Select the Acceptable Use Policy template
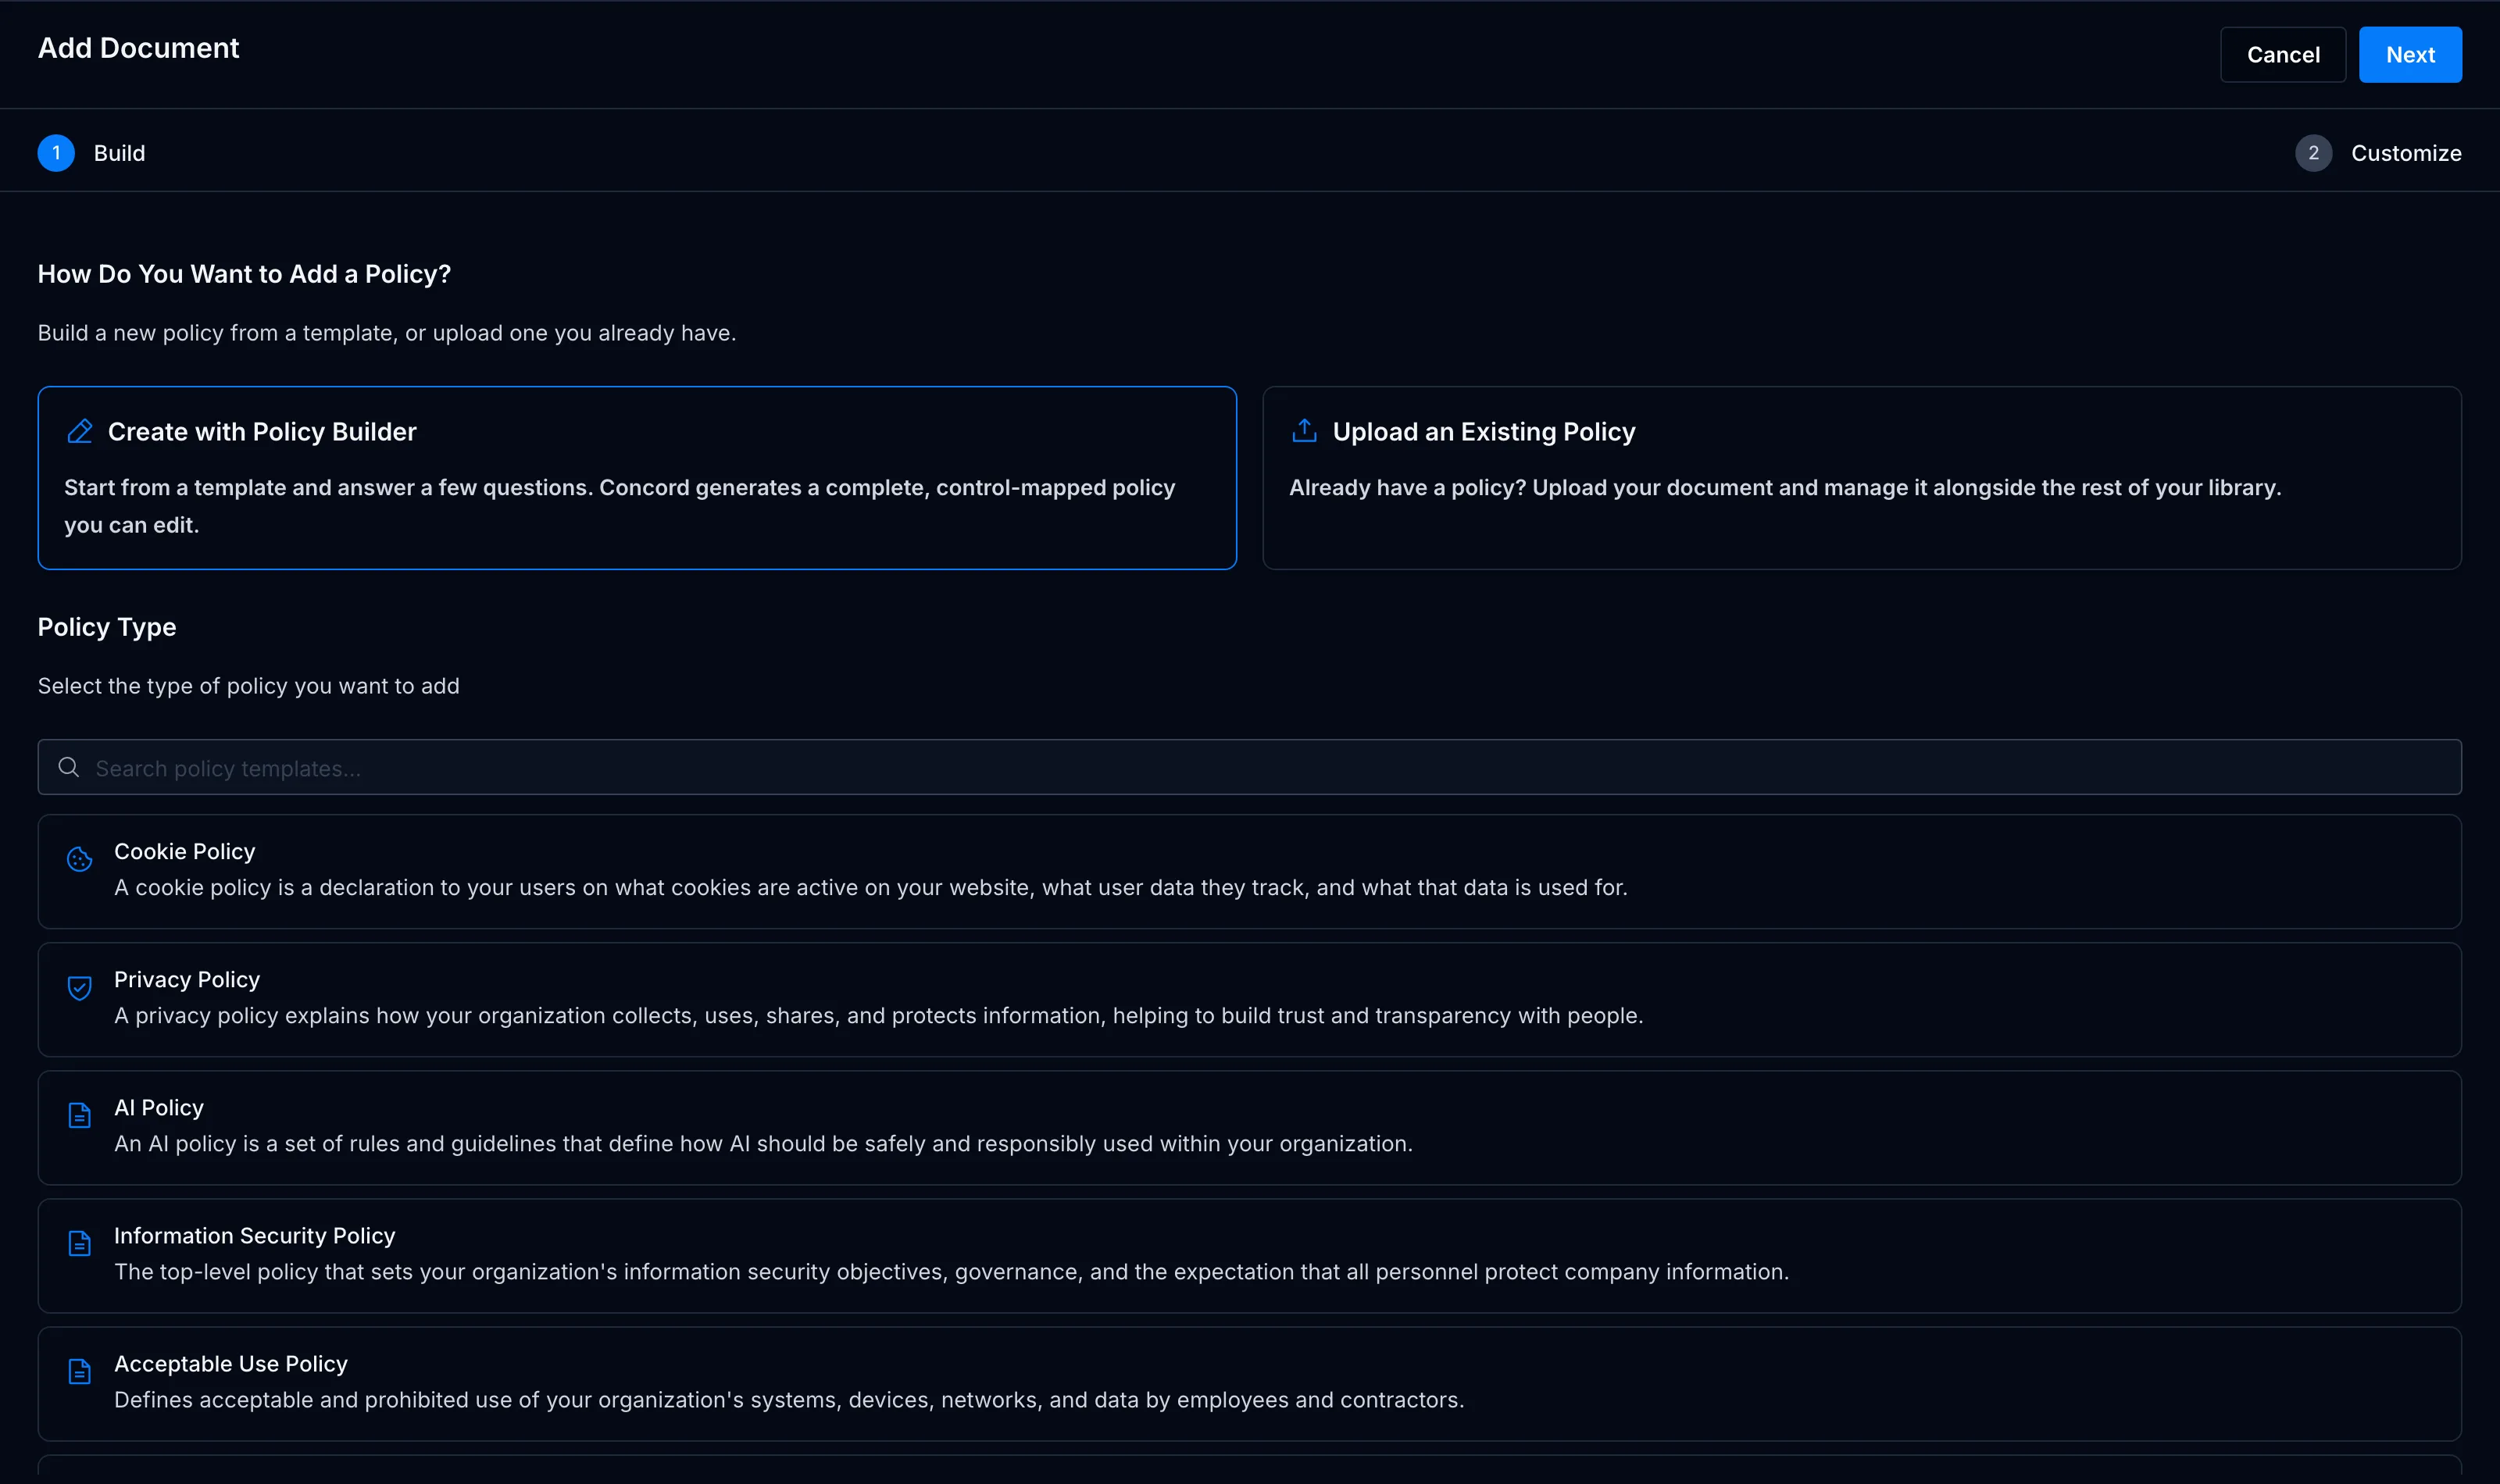 tap(1250, 1383)
